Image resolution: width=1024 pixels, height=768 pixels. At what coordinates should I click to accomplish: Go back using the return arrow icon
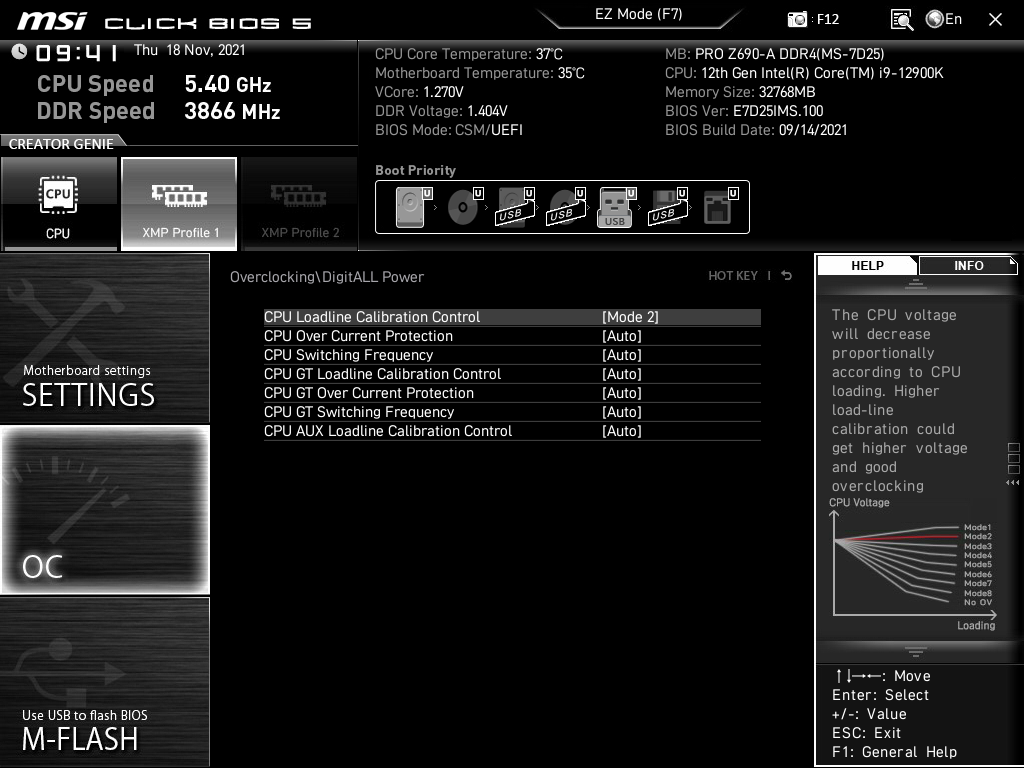tap(787, 276)
